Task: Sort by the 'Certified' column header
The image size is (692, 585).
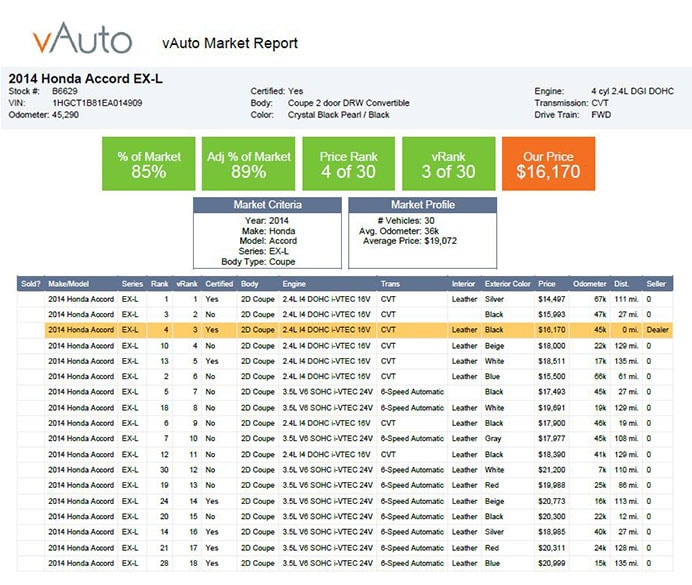Action: coord(219,284)
